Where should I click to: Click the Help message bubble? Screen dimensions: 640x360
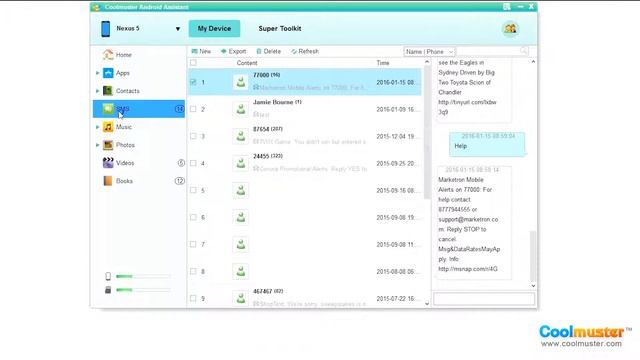click(x=487, y=144)
